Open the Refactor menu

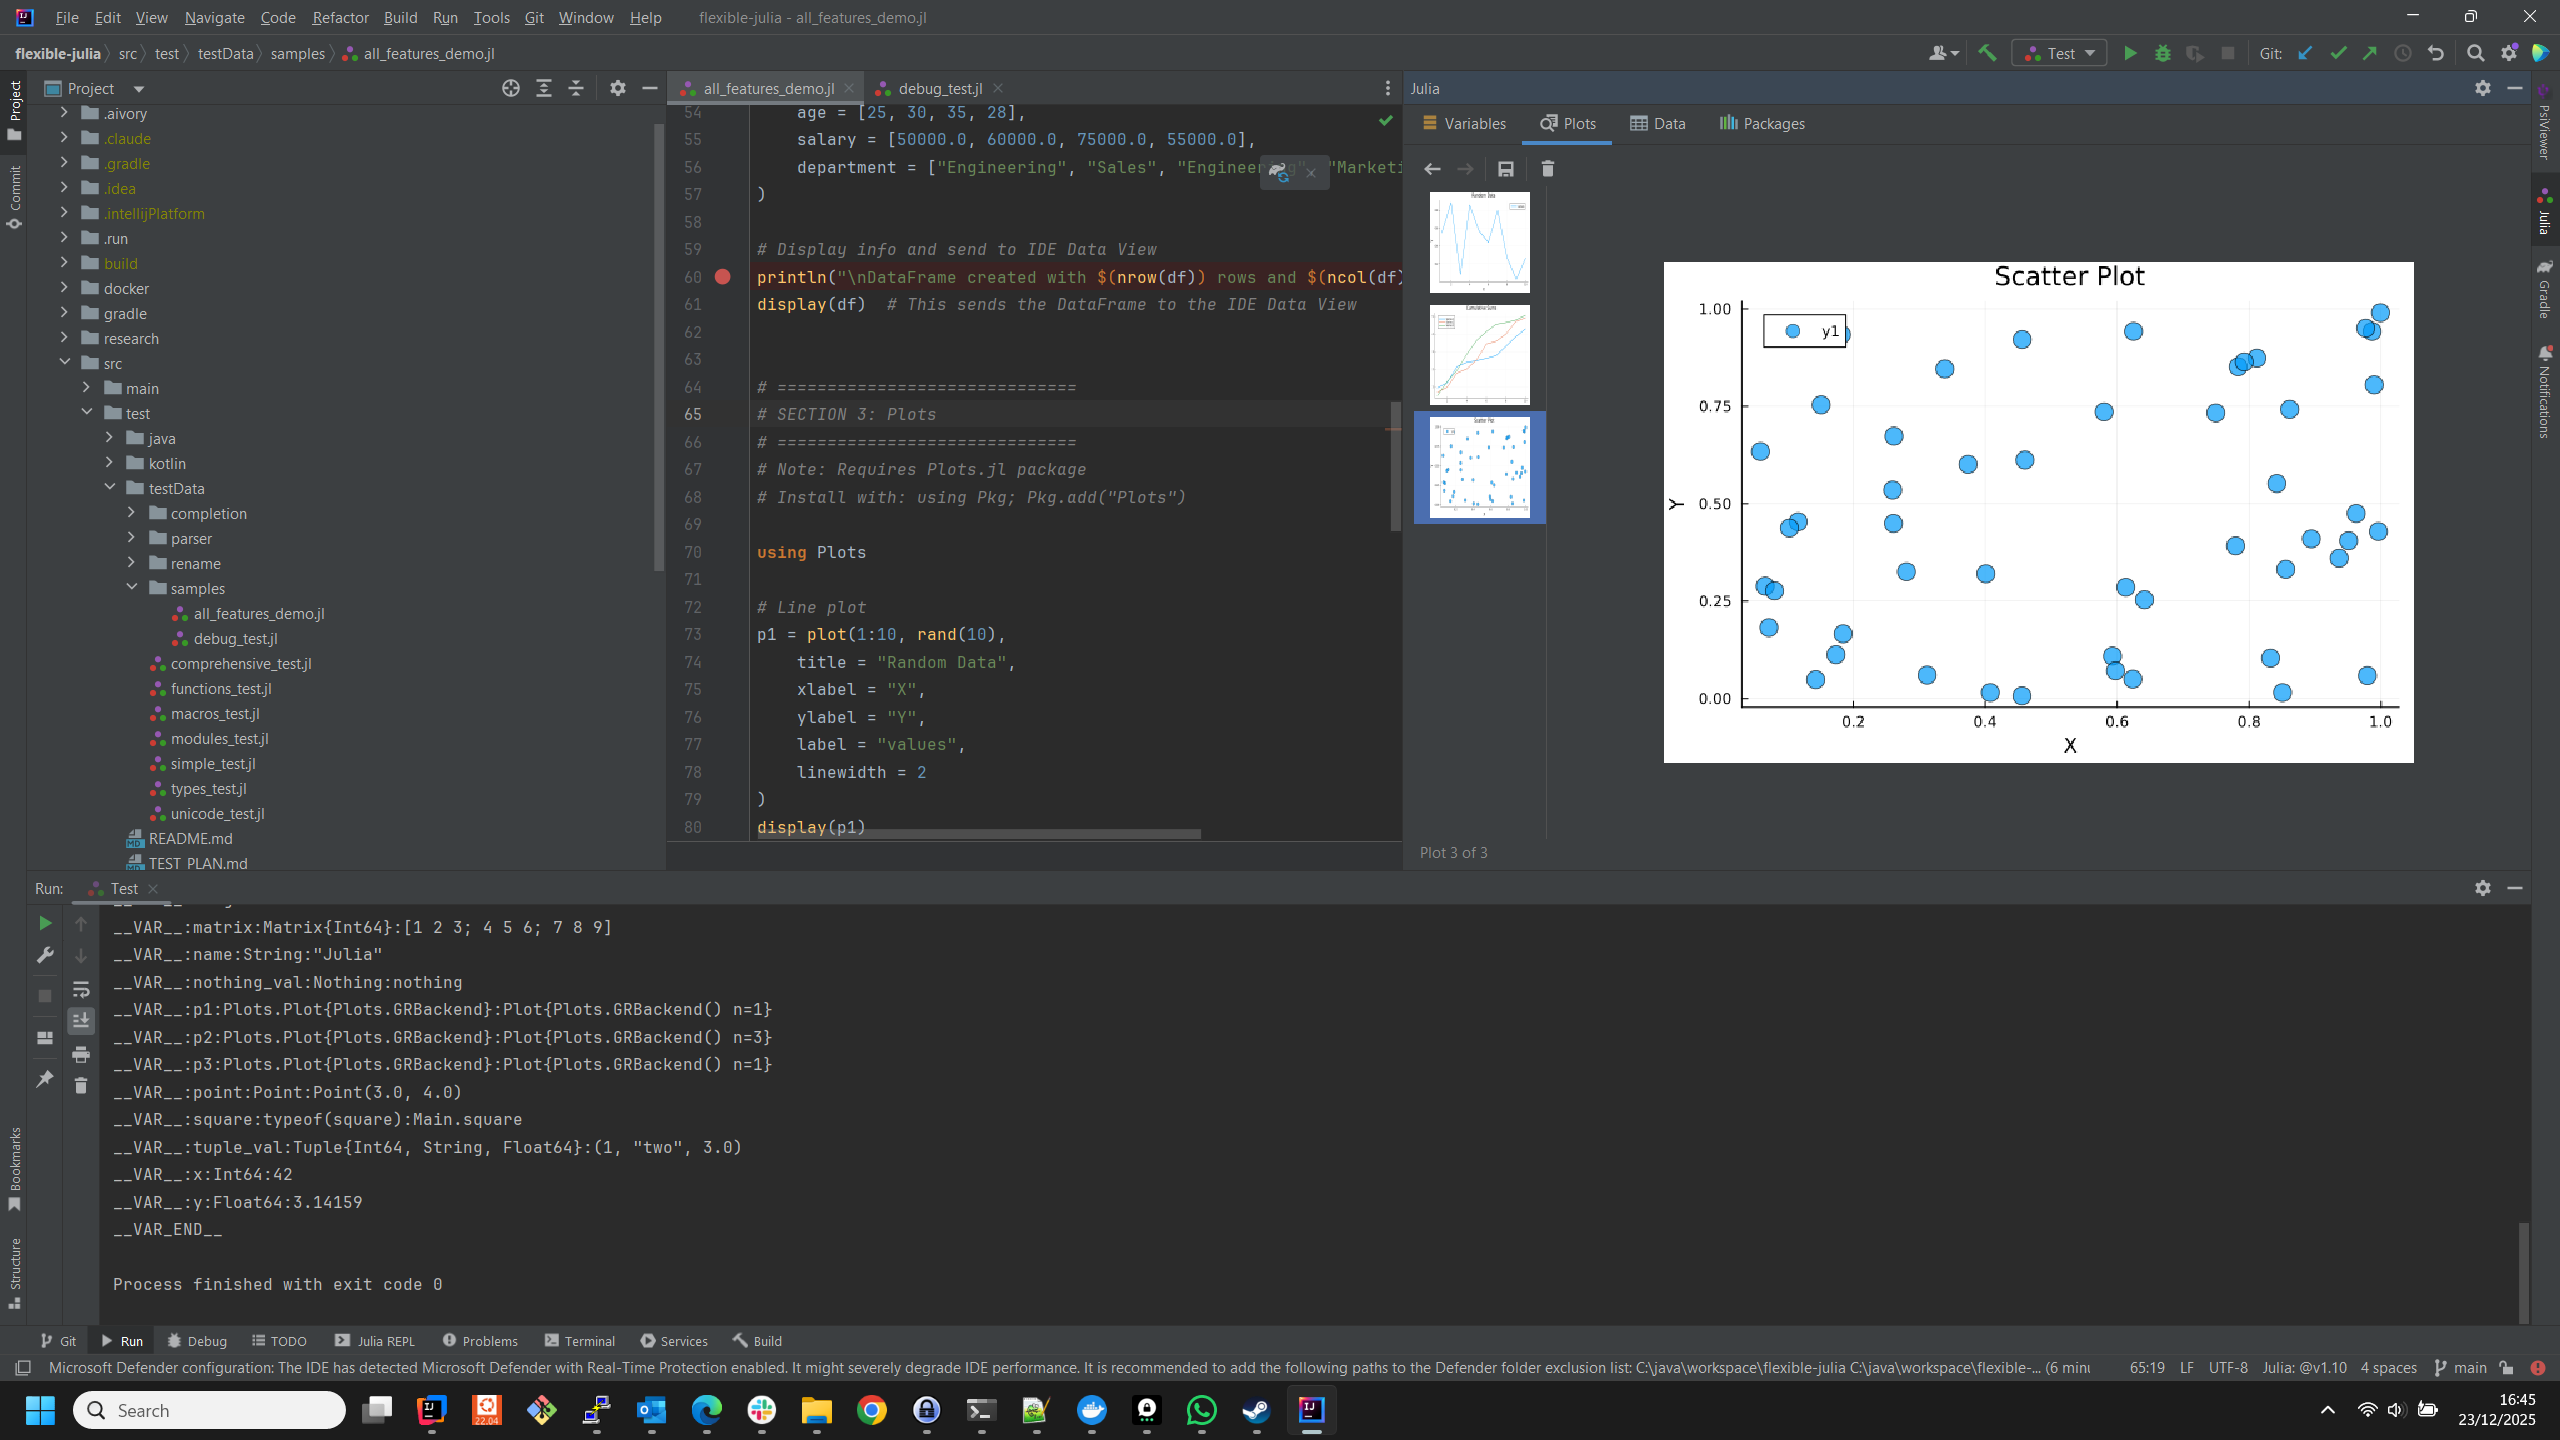coord(340,18)
